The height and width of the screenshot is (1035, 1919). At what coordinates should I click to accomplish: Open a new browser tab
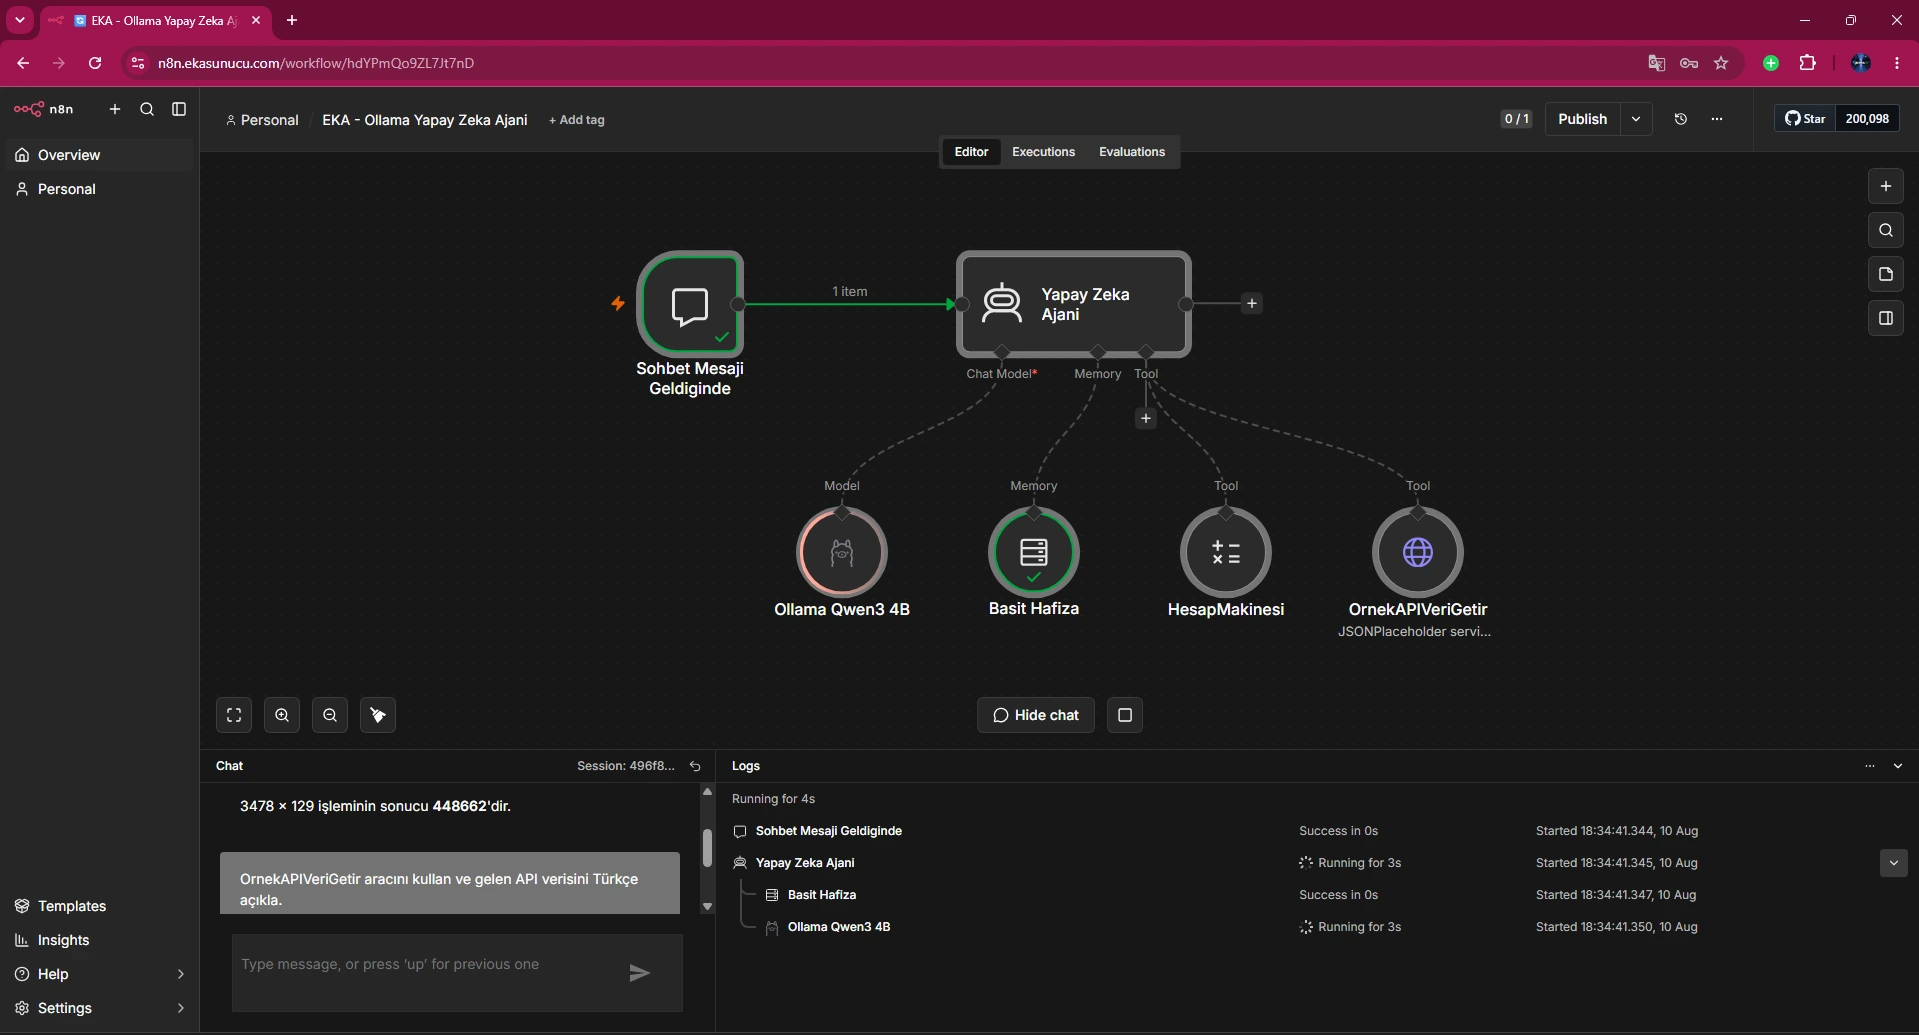292,20
